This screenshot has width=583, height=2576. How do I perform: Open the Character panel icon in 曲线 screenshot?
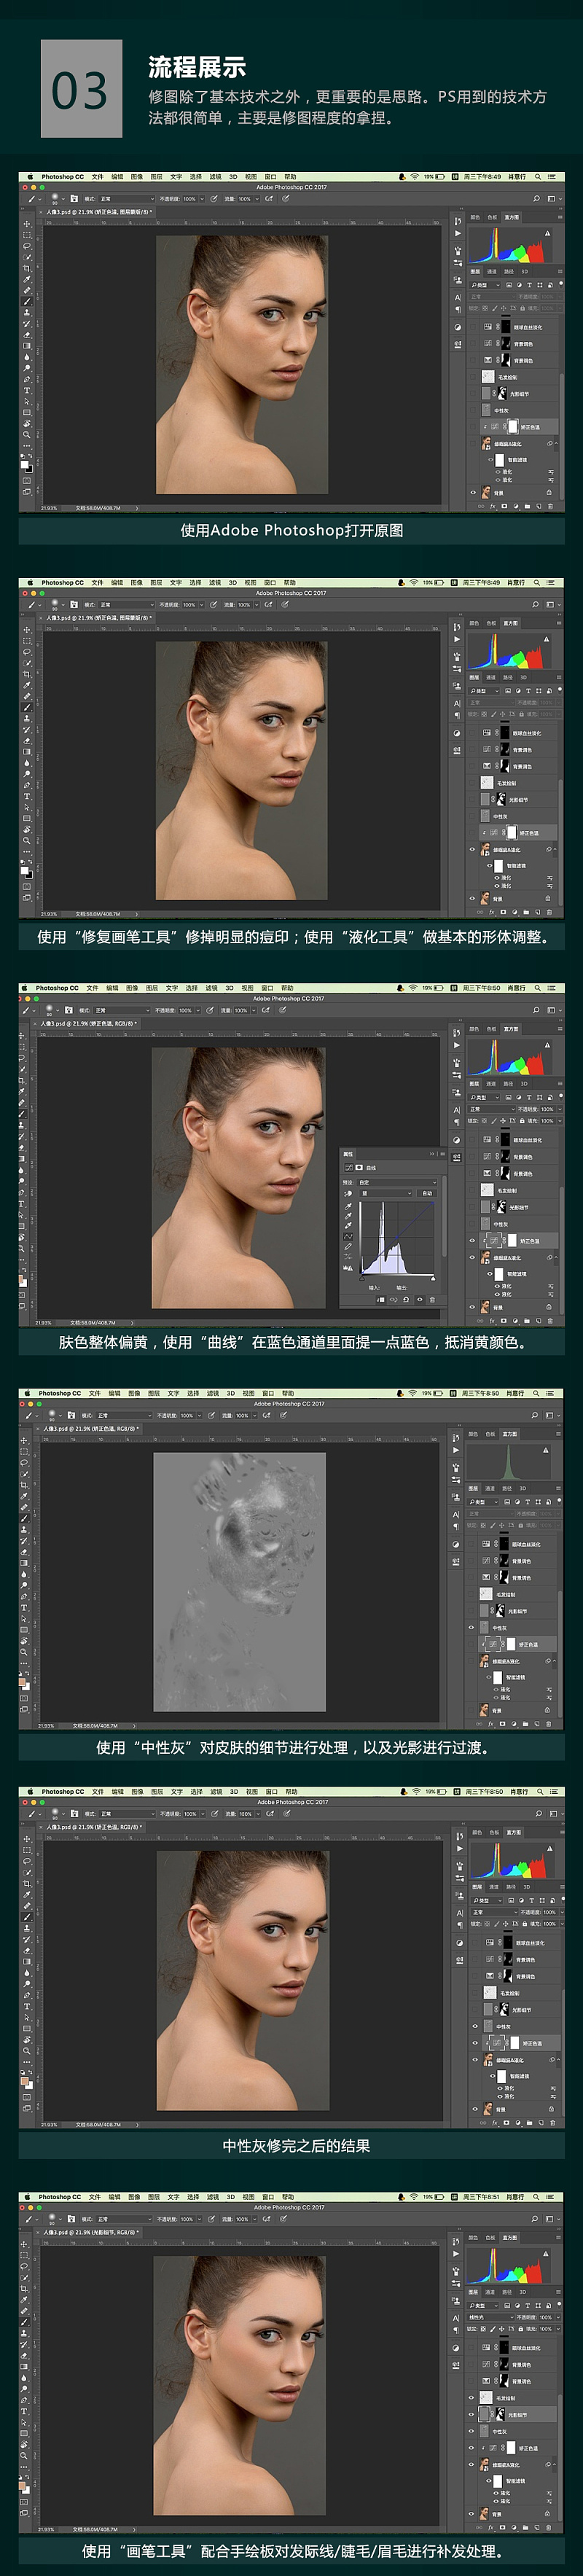[x=458, y=1110]
